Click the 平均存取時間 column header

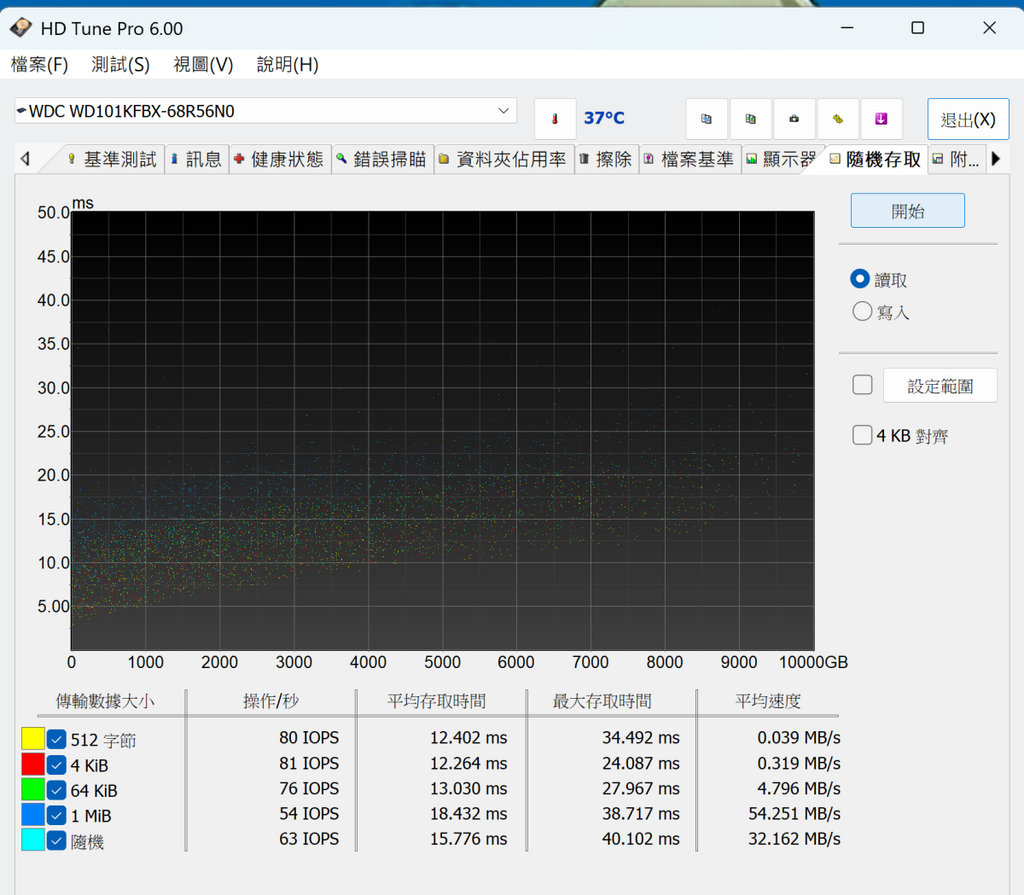pyautogui.click(x=436, y=701)
